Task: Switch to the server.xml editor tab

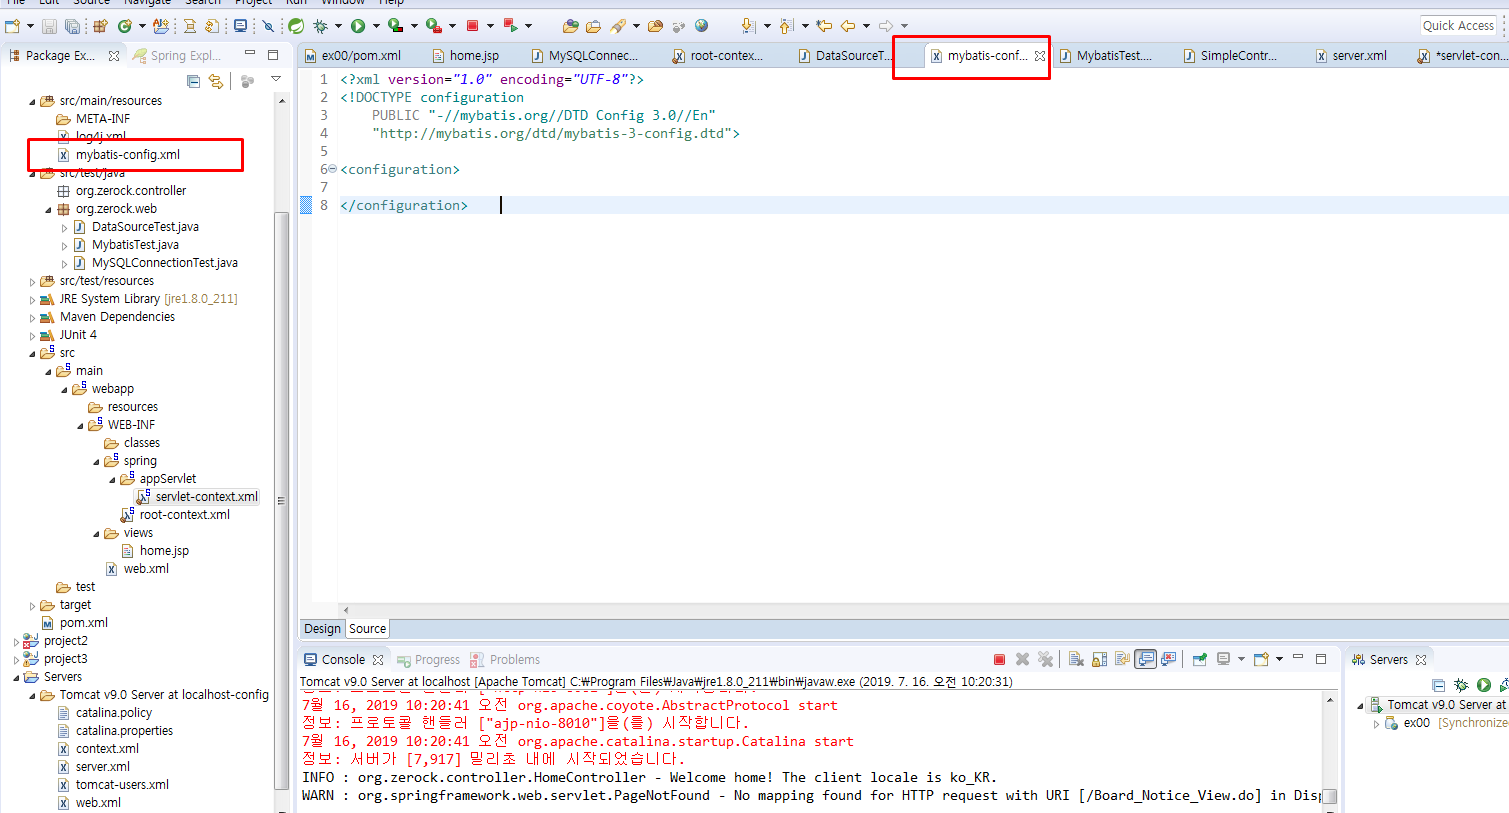Action: [x=1352, y=56]
